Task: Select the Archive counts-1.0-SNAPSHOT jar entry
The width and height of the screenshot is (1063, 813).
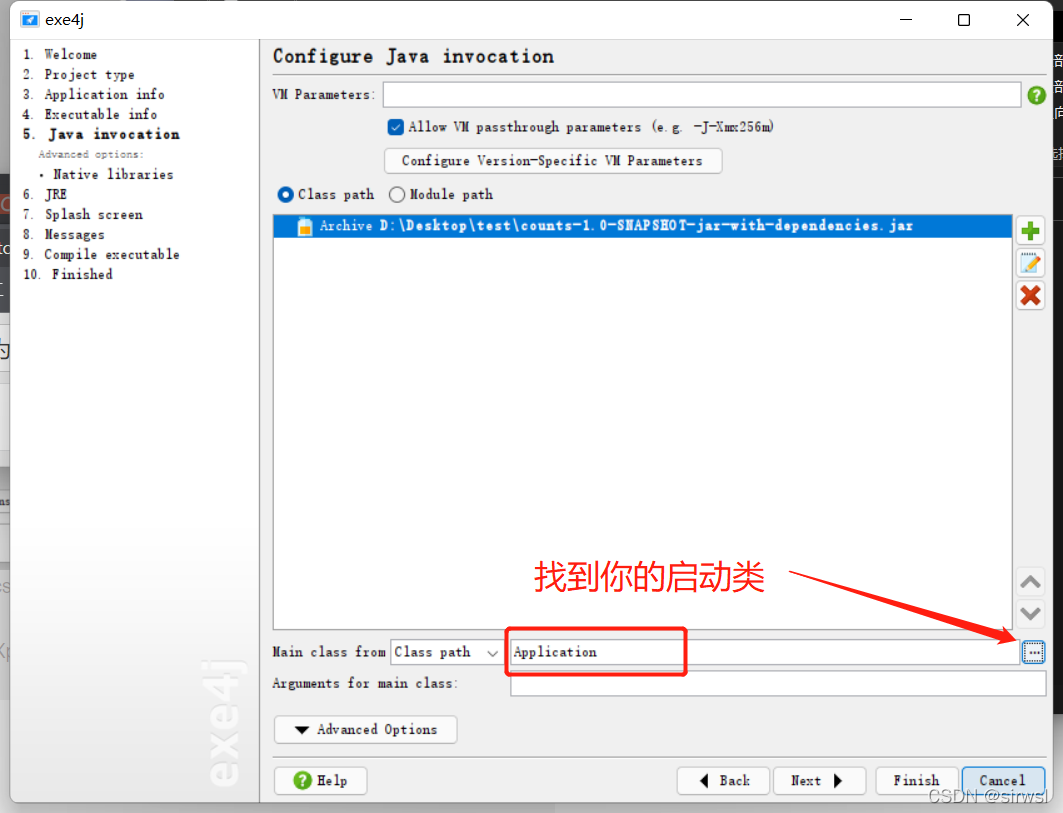Action: [x=642, y=226]
